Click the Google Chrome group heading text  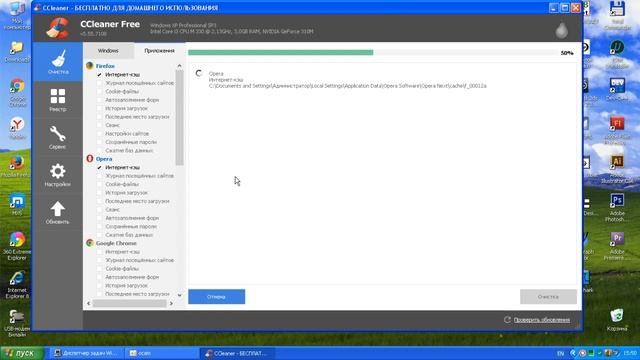(x=116, y=243)
